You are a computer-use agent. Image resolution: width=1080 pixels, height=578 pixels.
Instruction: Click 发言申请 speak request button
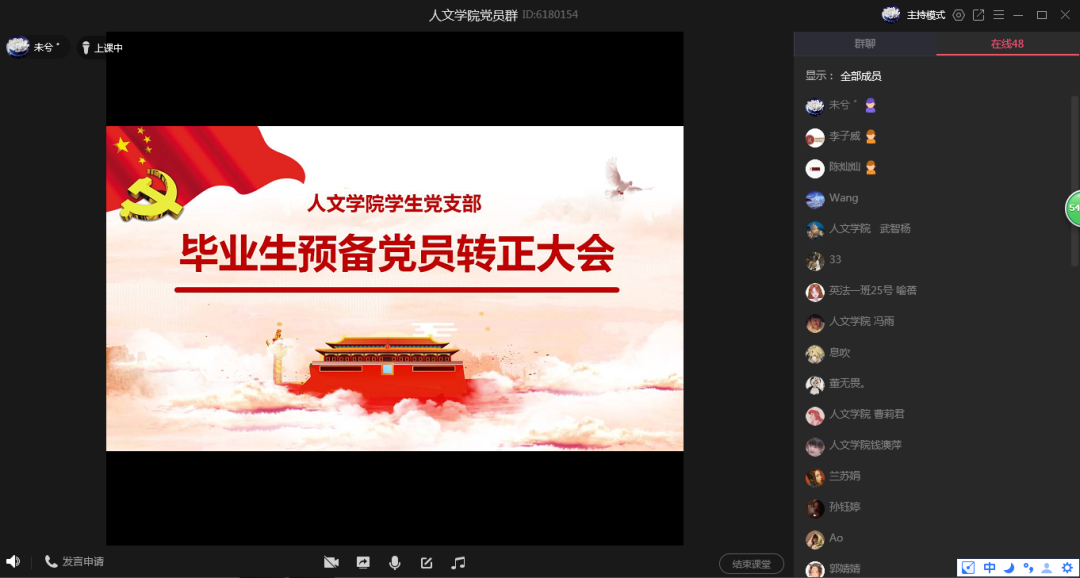click(x=74, y=562)
